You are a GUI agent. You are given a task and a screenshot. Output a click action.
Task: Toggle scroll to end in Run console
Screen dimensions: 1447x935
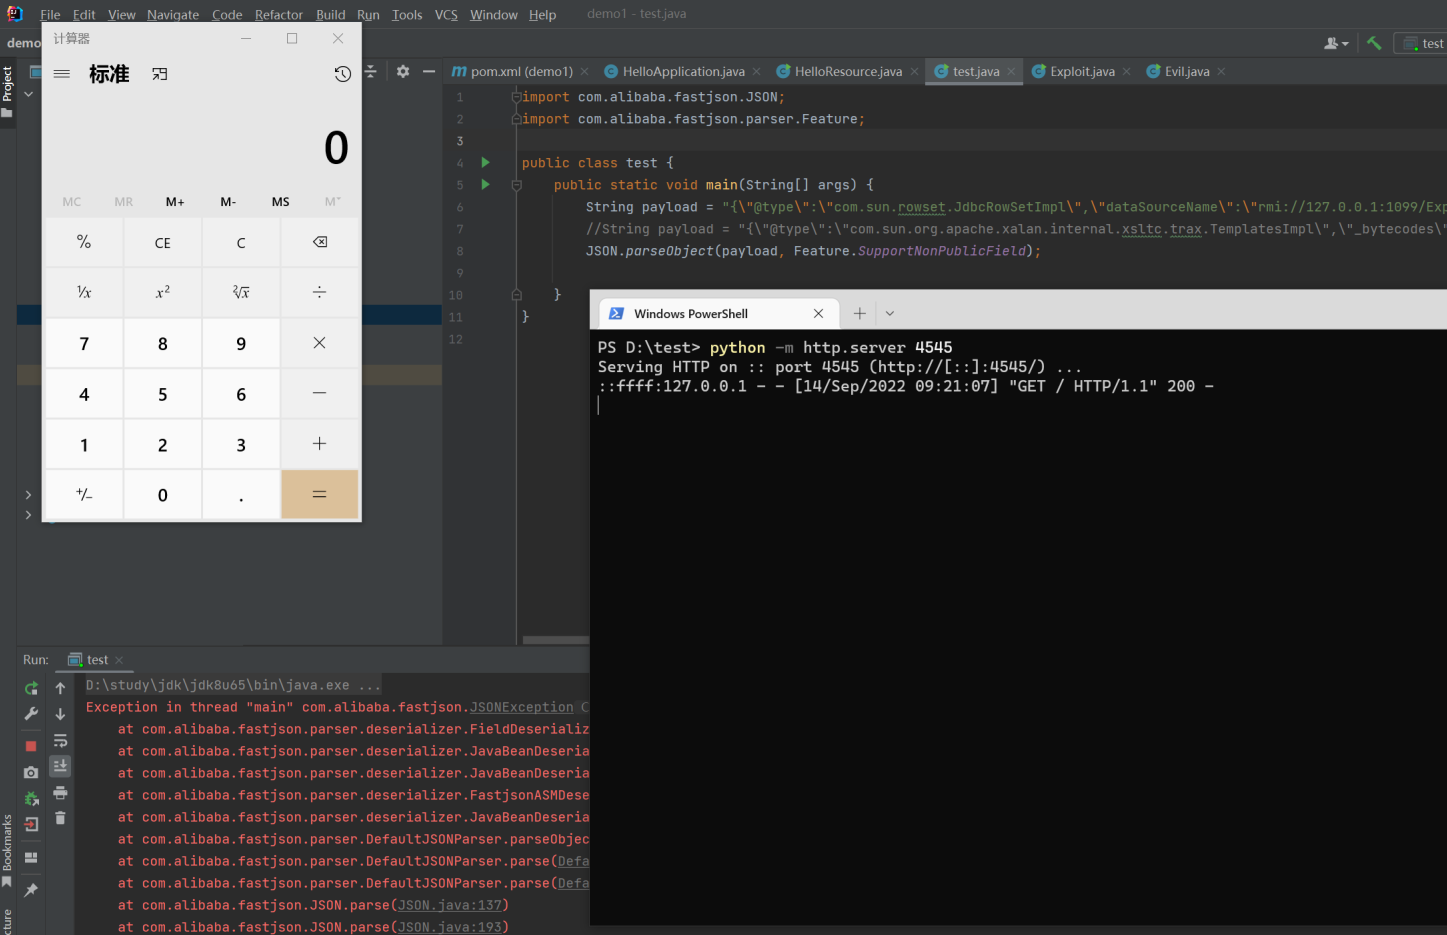(x=60, y=766)
